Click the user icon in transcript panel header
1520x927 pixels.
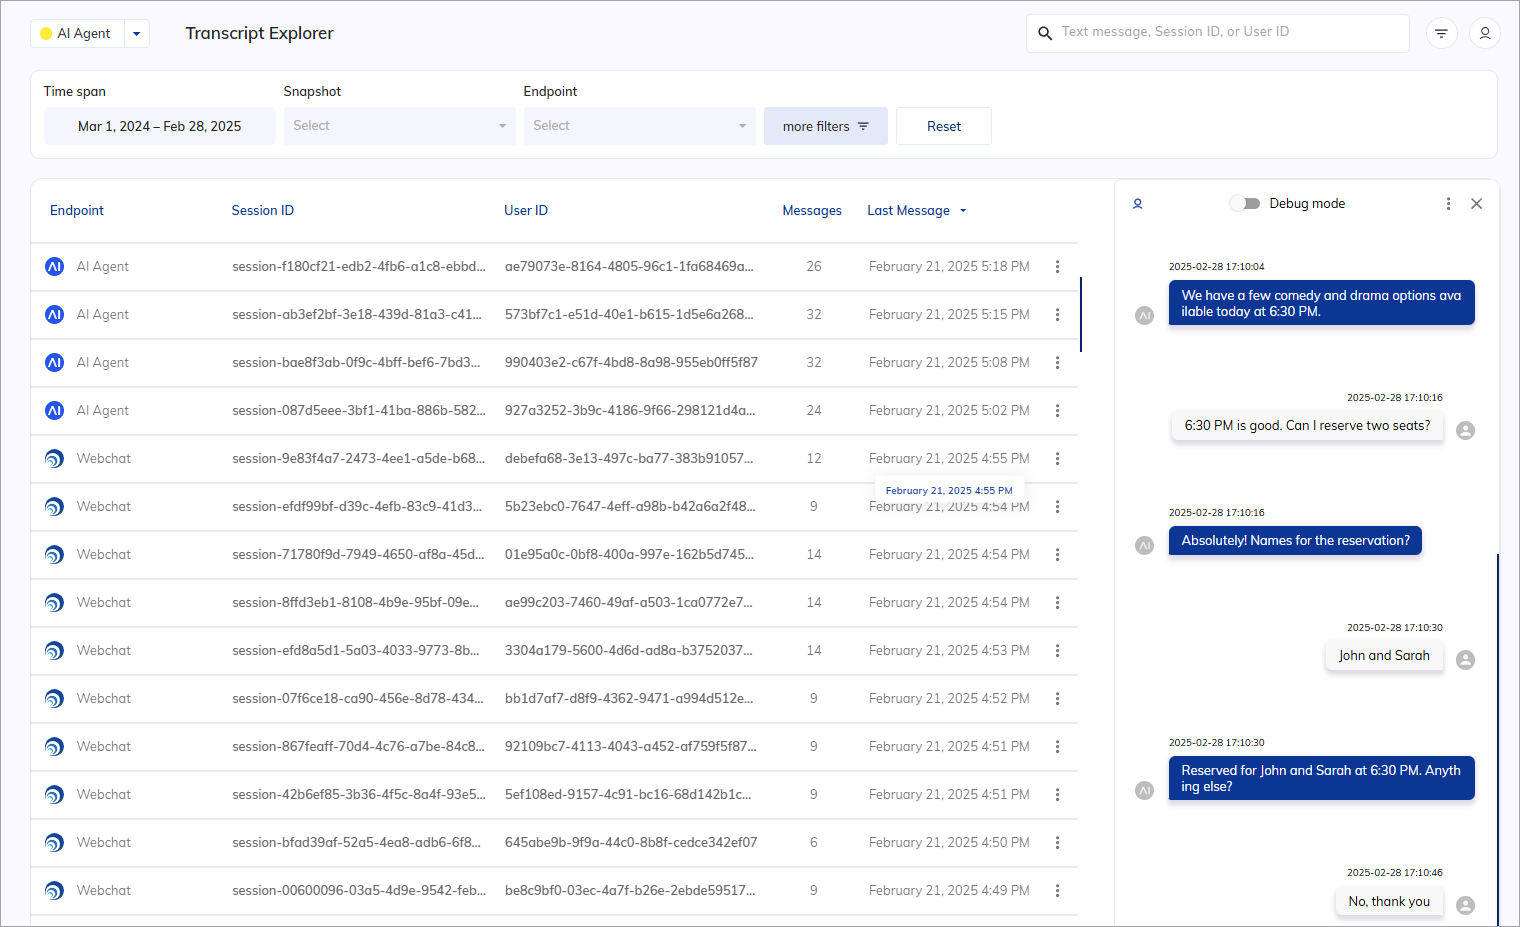point(1137,204)
